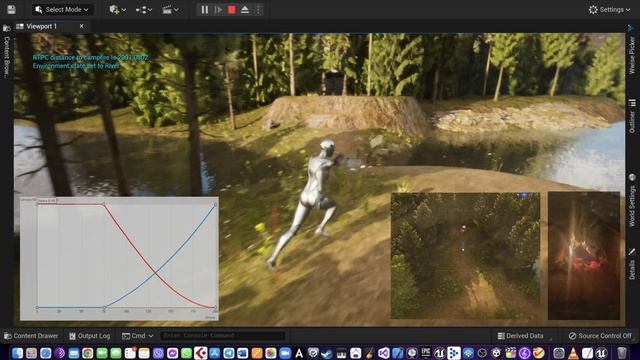This screenshot has height=360, width=640.
Task: Eject from the player controller
Action: click(x=245, y=9)
